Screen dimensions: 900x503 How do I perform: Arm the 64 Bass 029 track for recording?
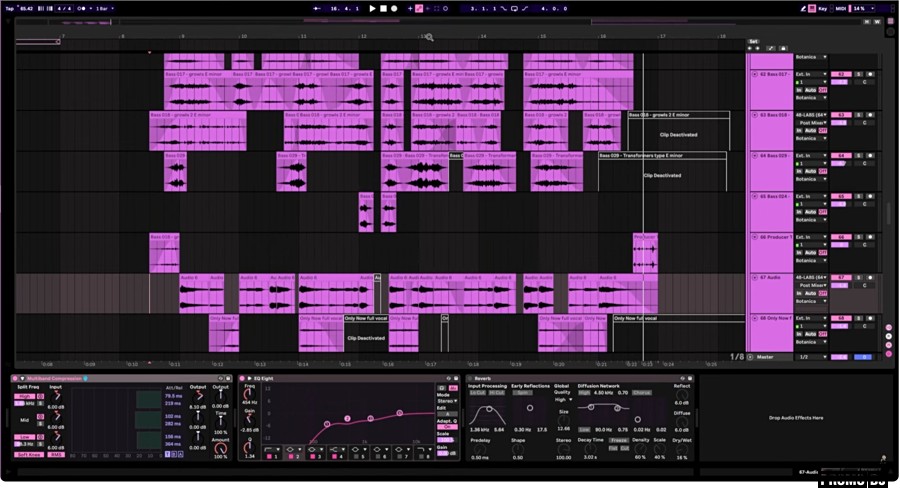(870, 156)
